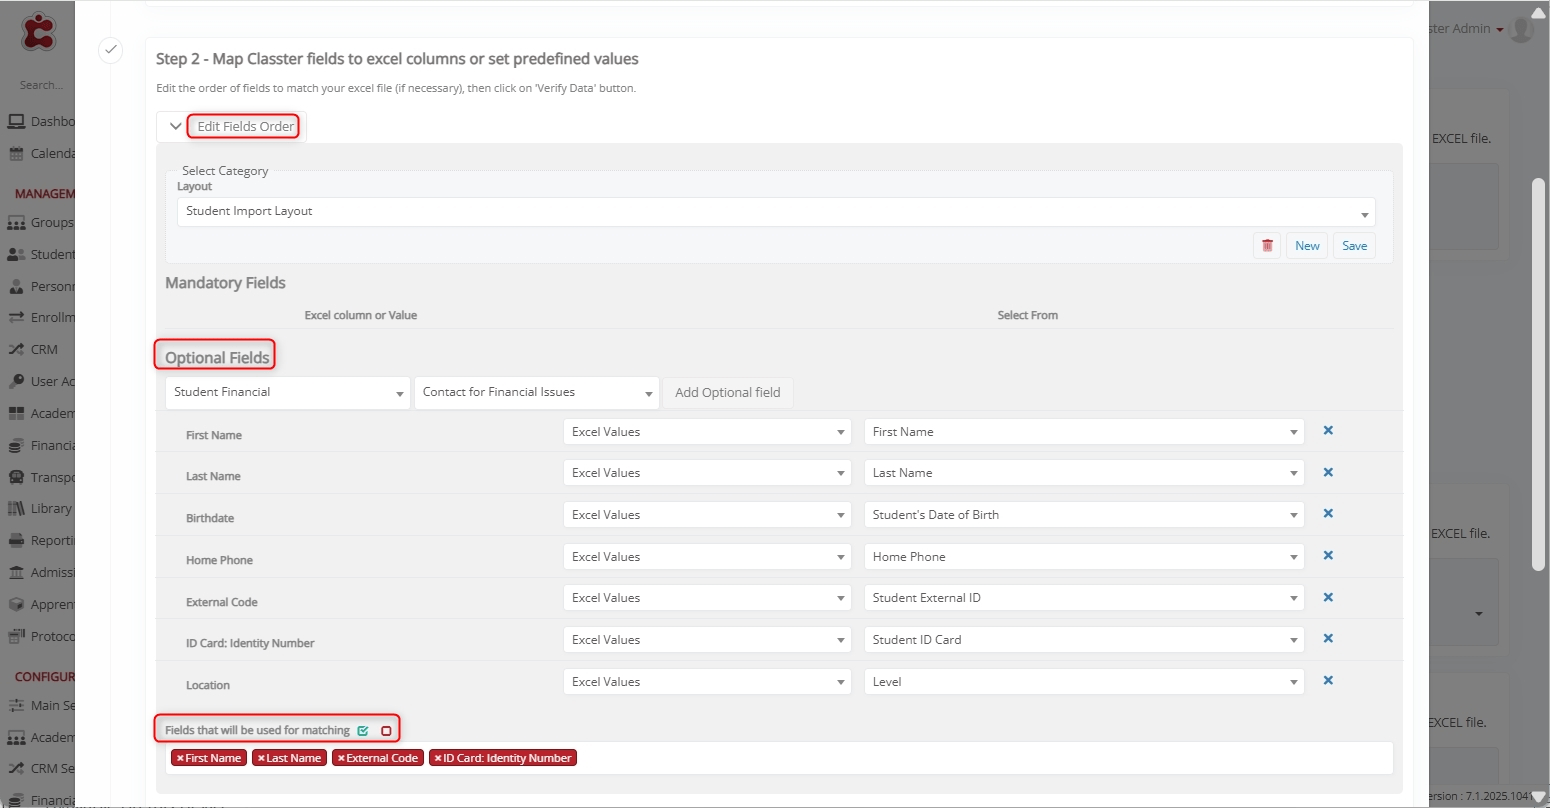
Task: Click the Step 2 checkmark circle icon
Action: tap(110, 50)
